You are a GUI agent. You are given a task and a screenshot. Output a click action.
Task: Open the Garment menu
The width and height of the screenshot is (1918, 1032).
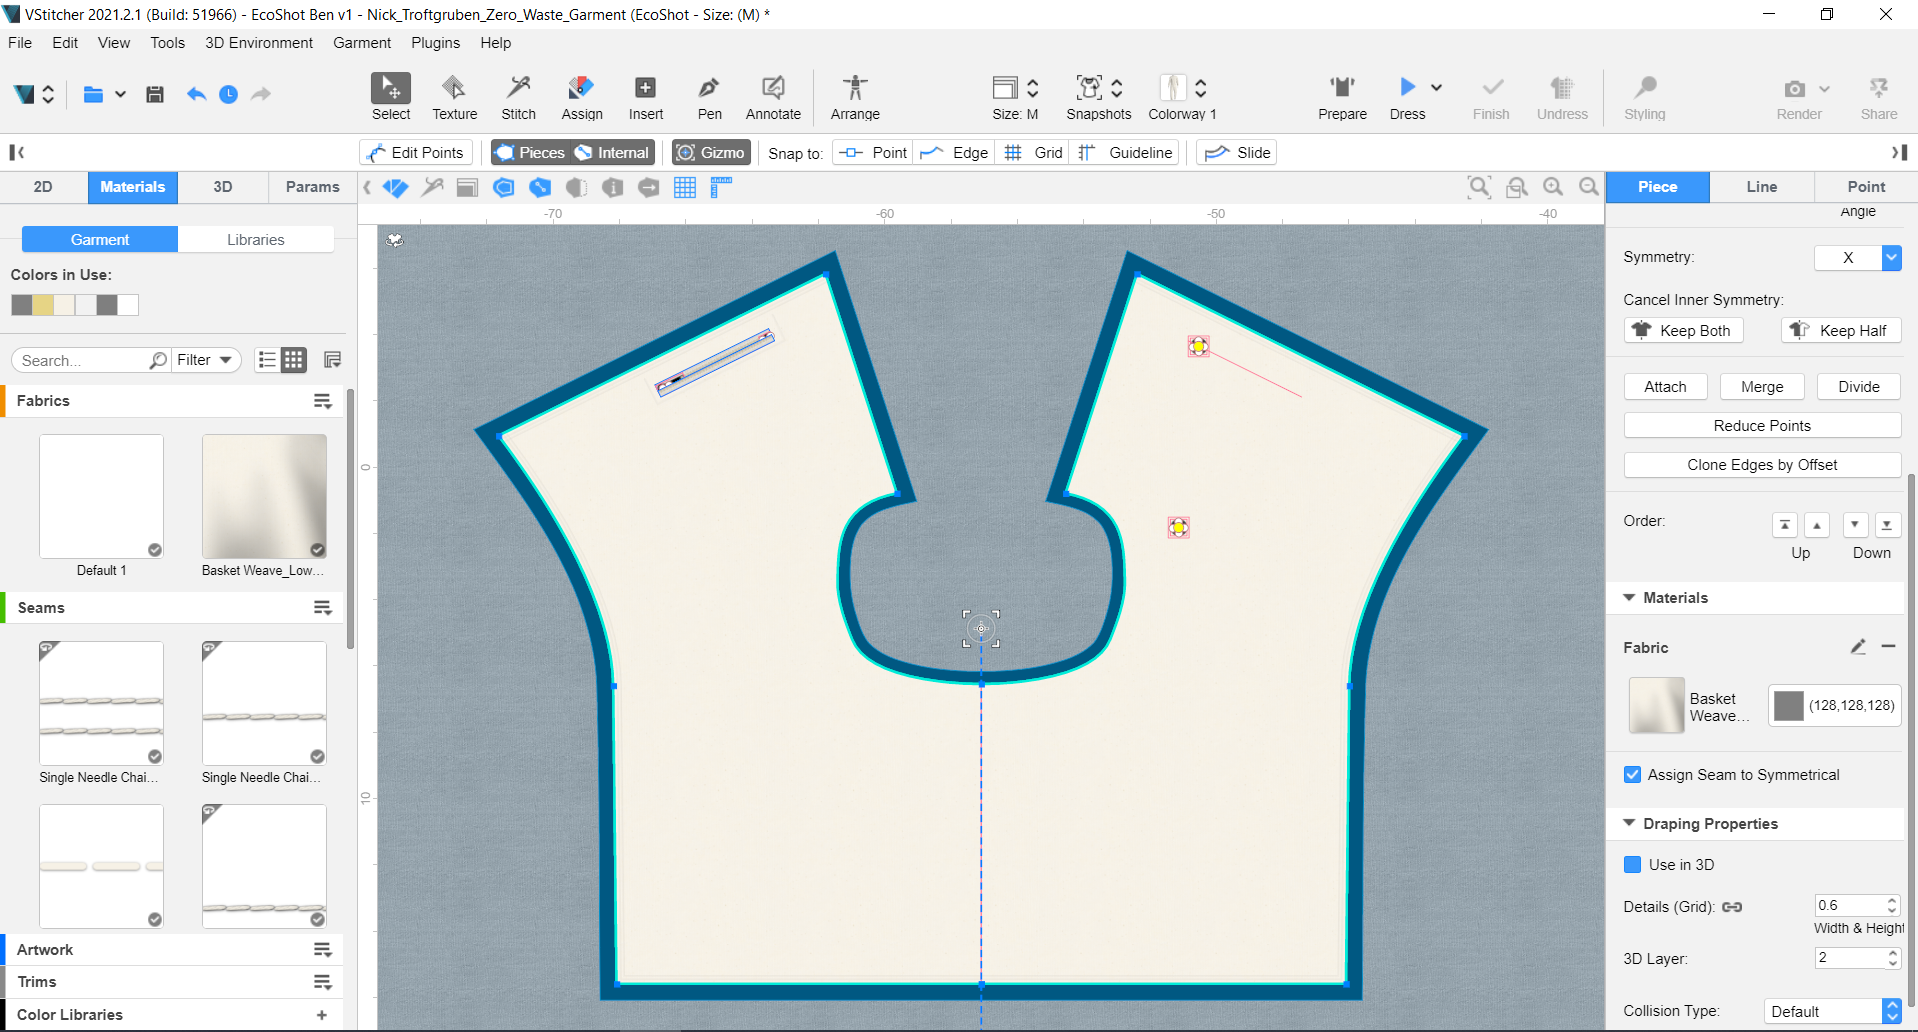click(361, 43)
